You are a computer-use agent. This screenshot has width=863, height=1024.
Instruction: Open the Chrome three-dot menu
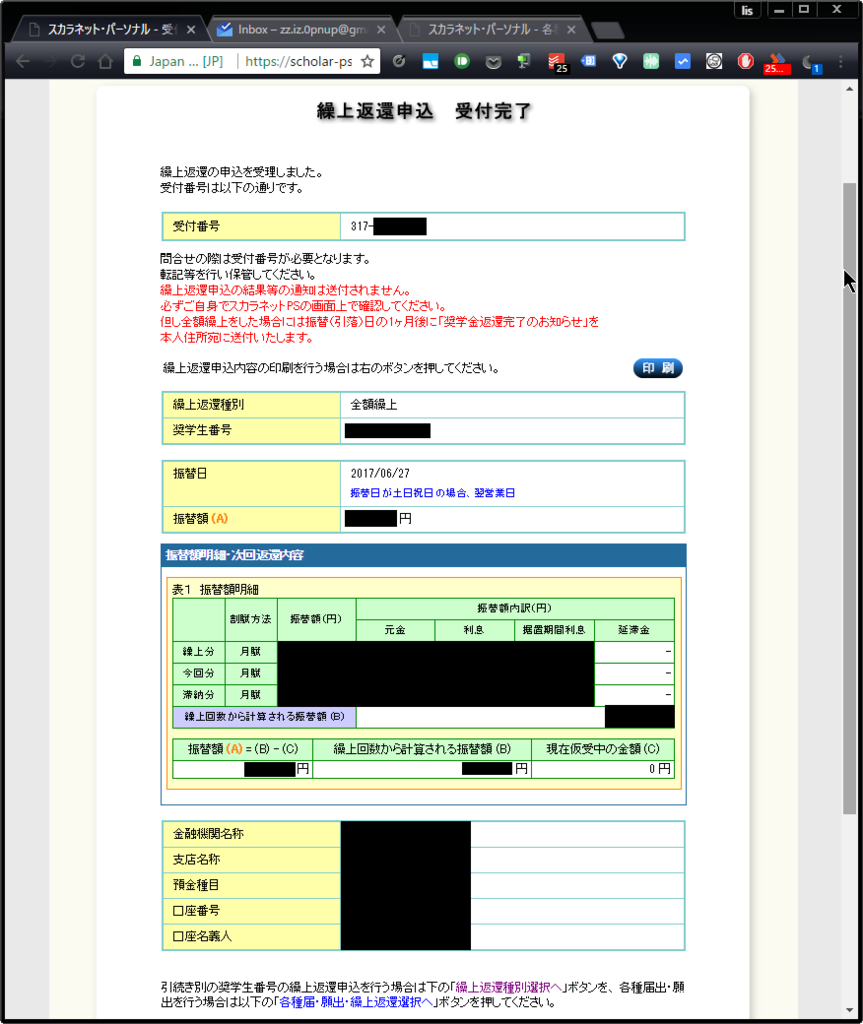click(840, 61)
